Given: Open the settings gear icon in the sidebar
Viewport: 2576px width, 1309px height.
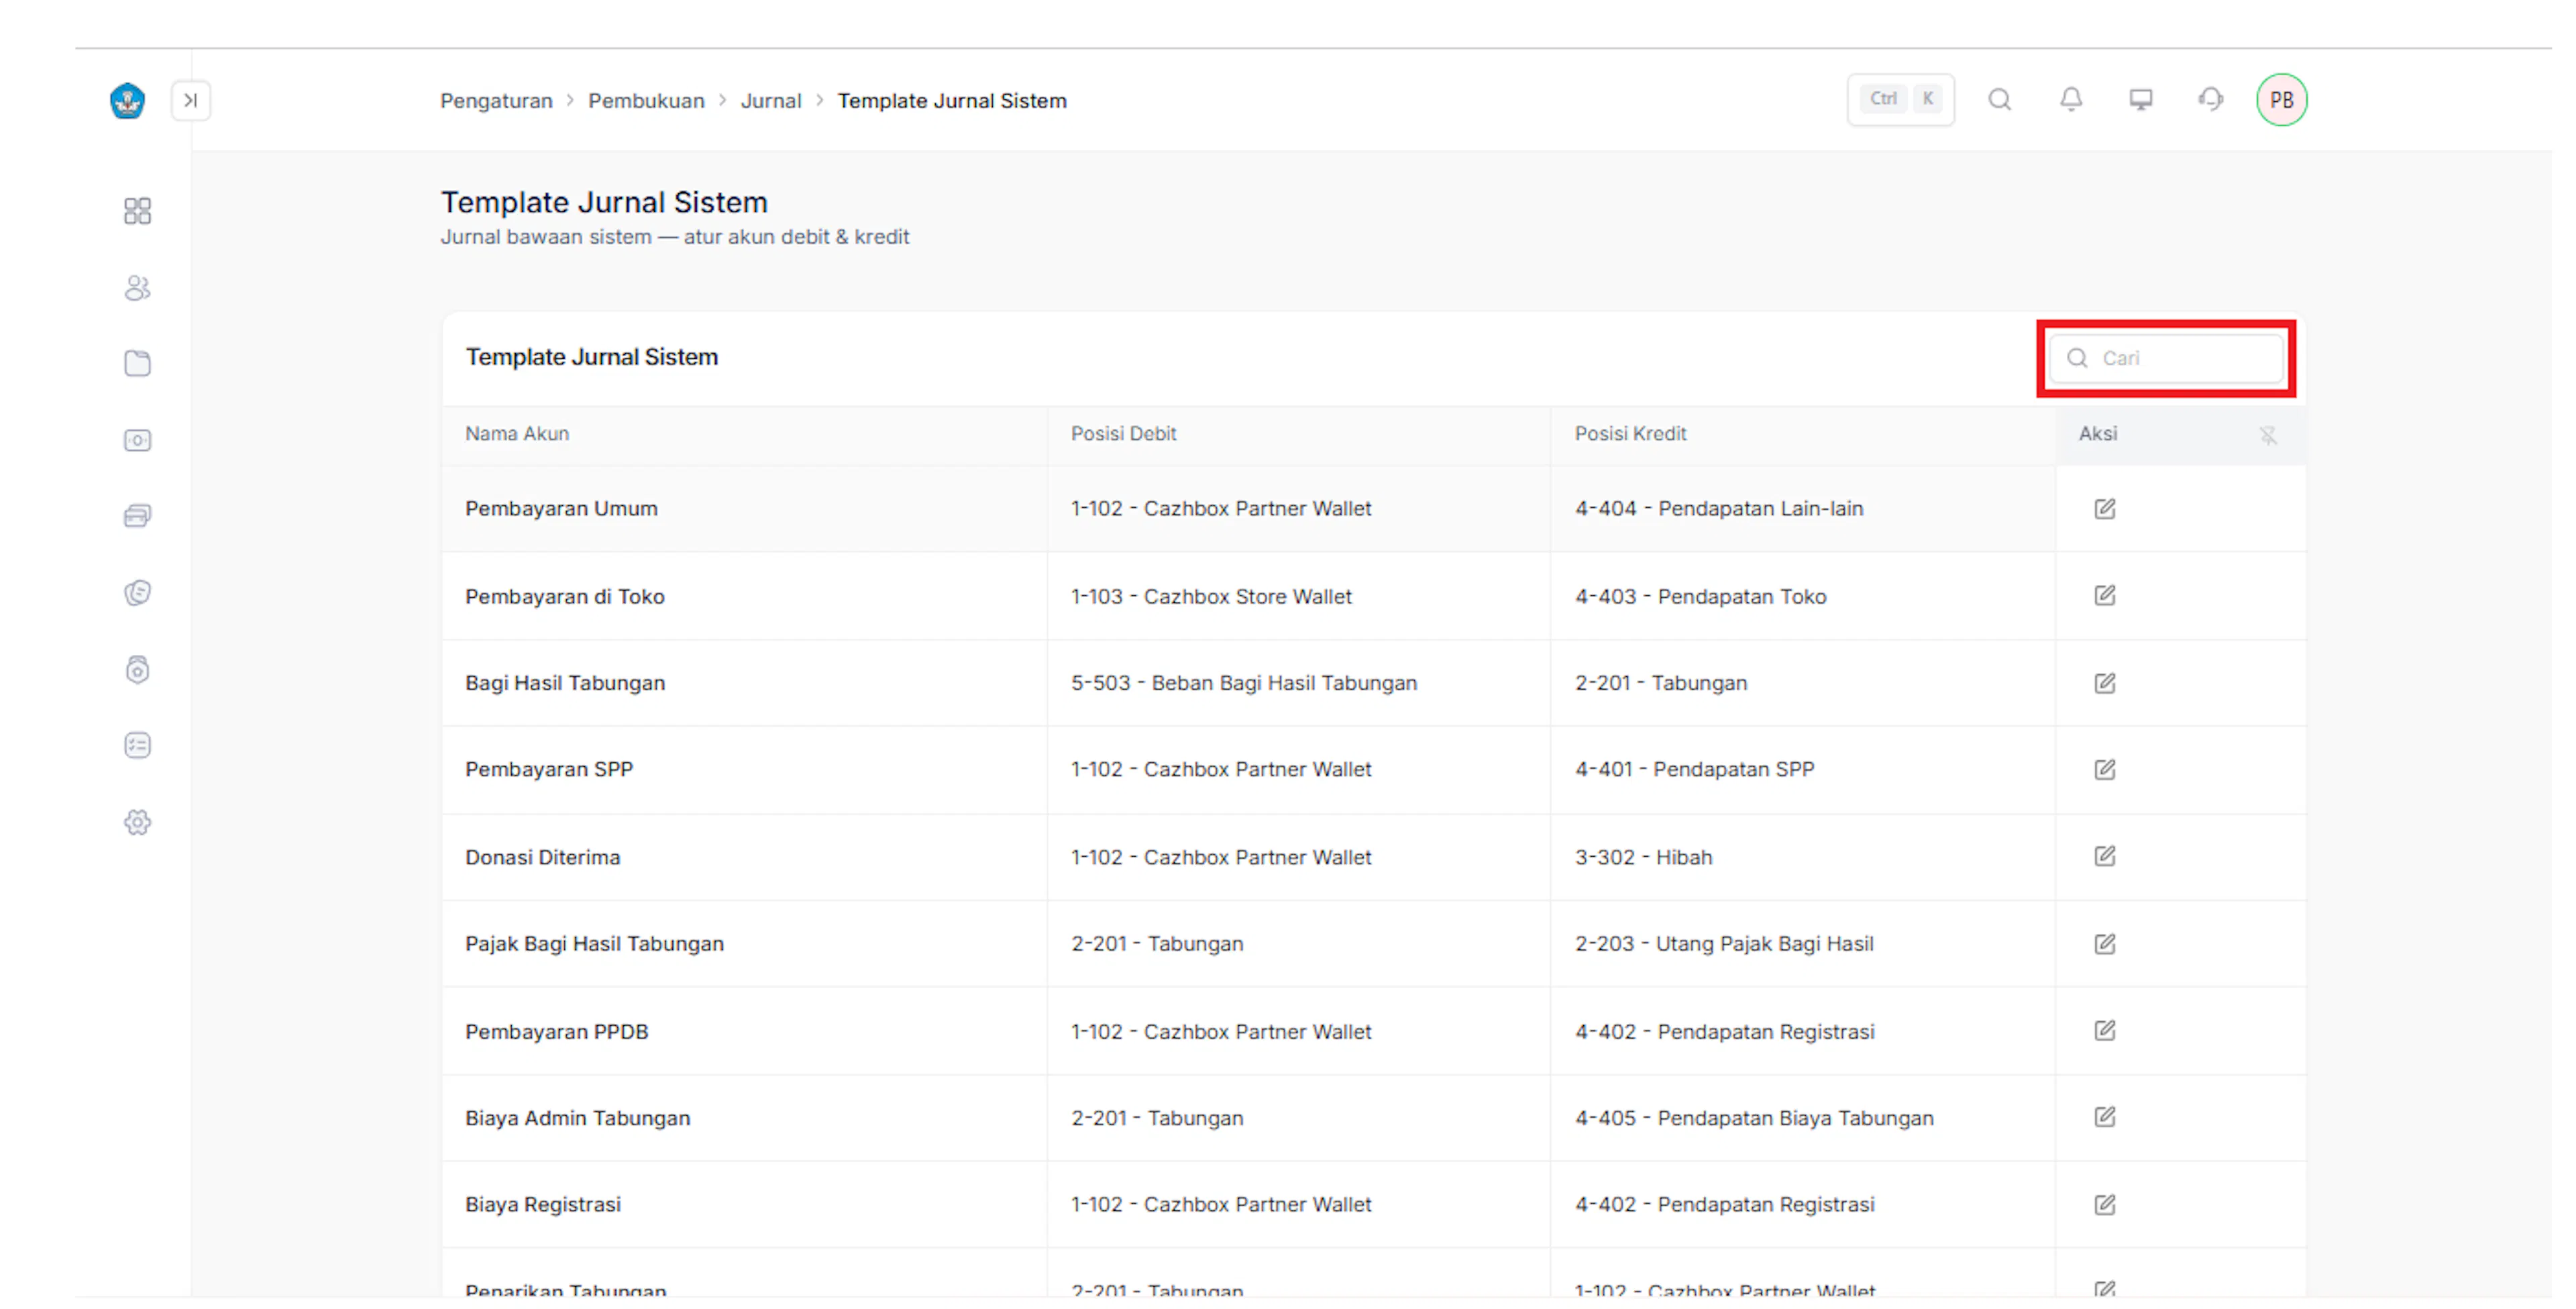Looking at the screenshot, I should (x=138, y=822).
